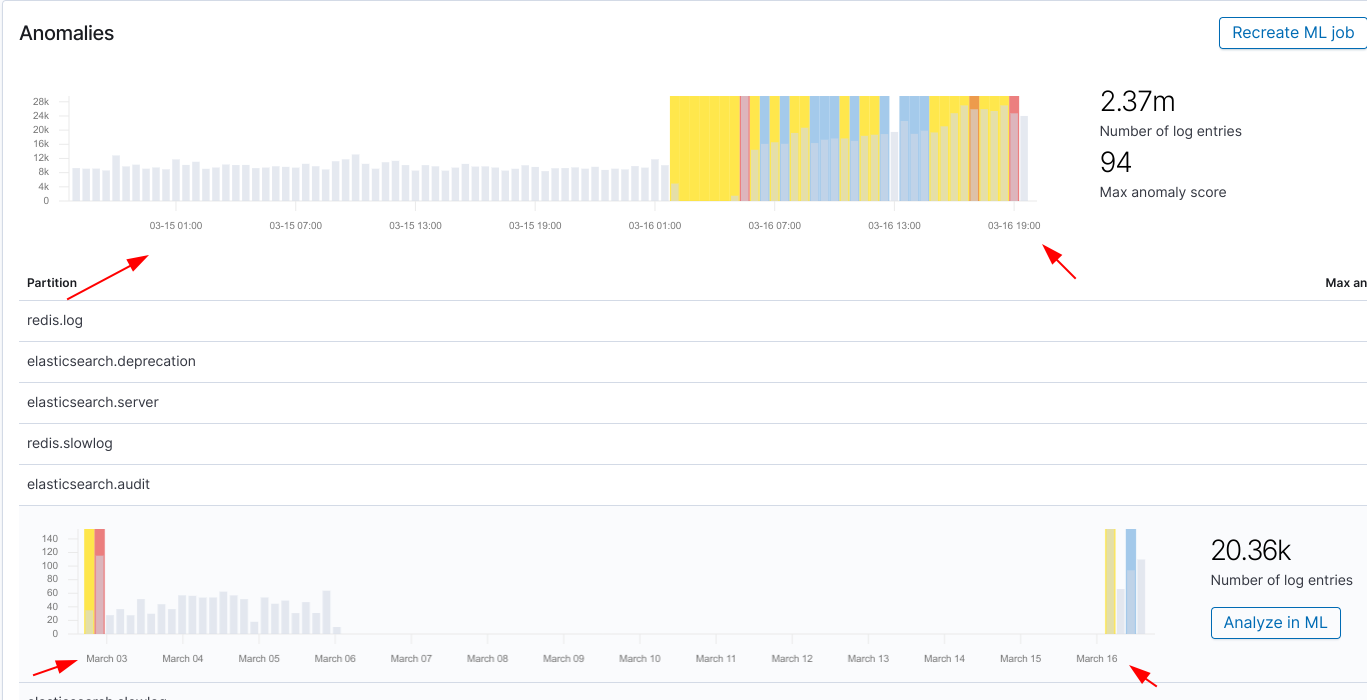Click the 03-15 07:00 axis label
1367x700 pixels.
pyautogui.click(x=296, y=226)
